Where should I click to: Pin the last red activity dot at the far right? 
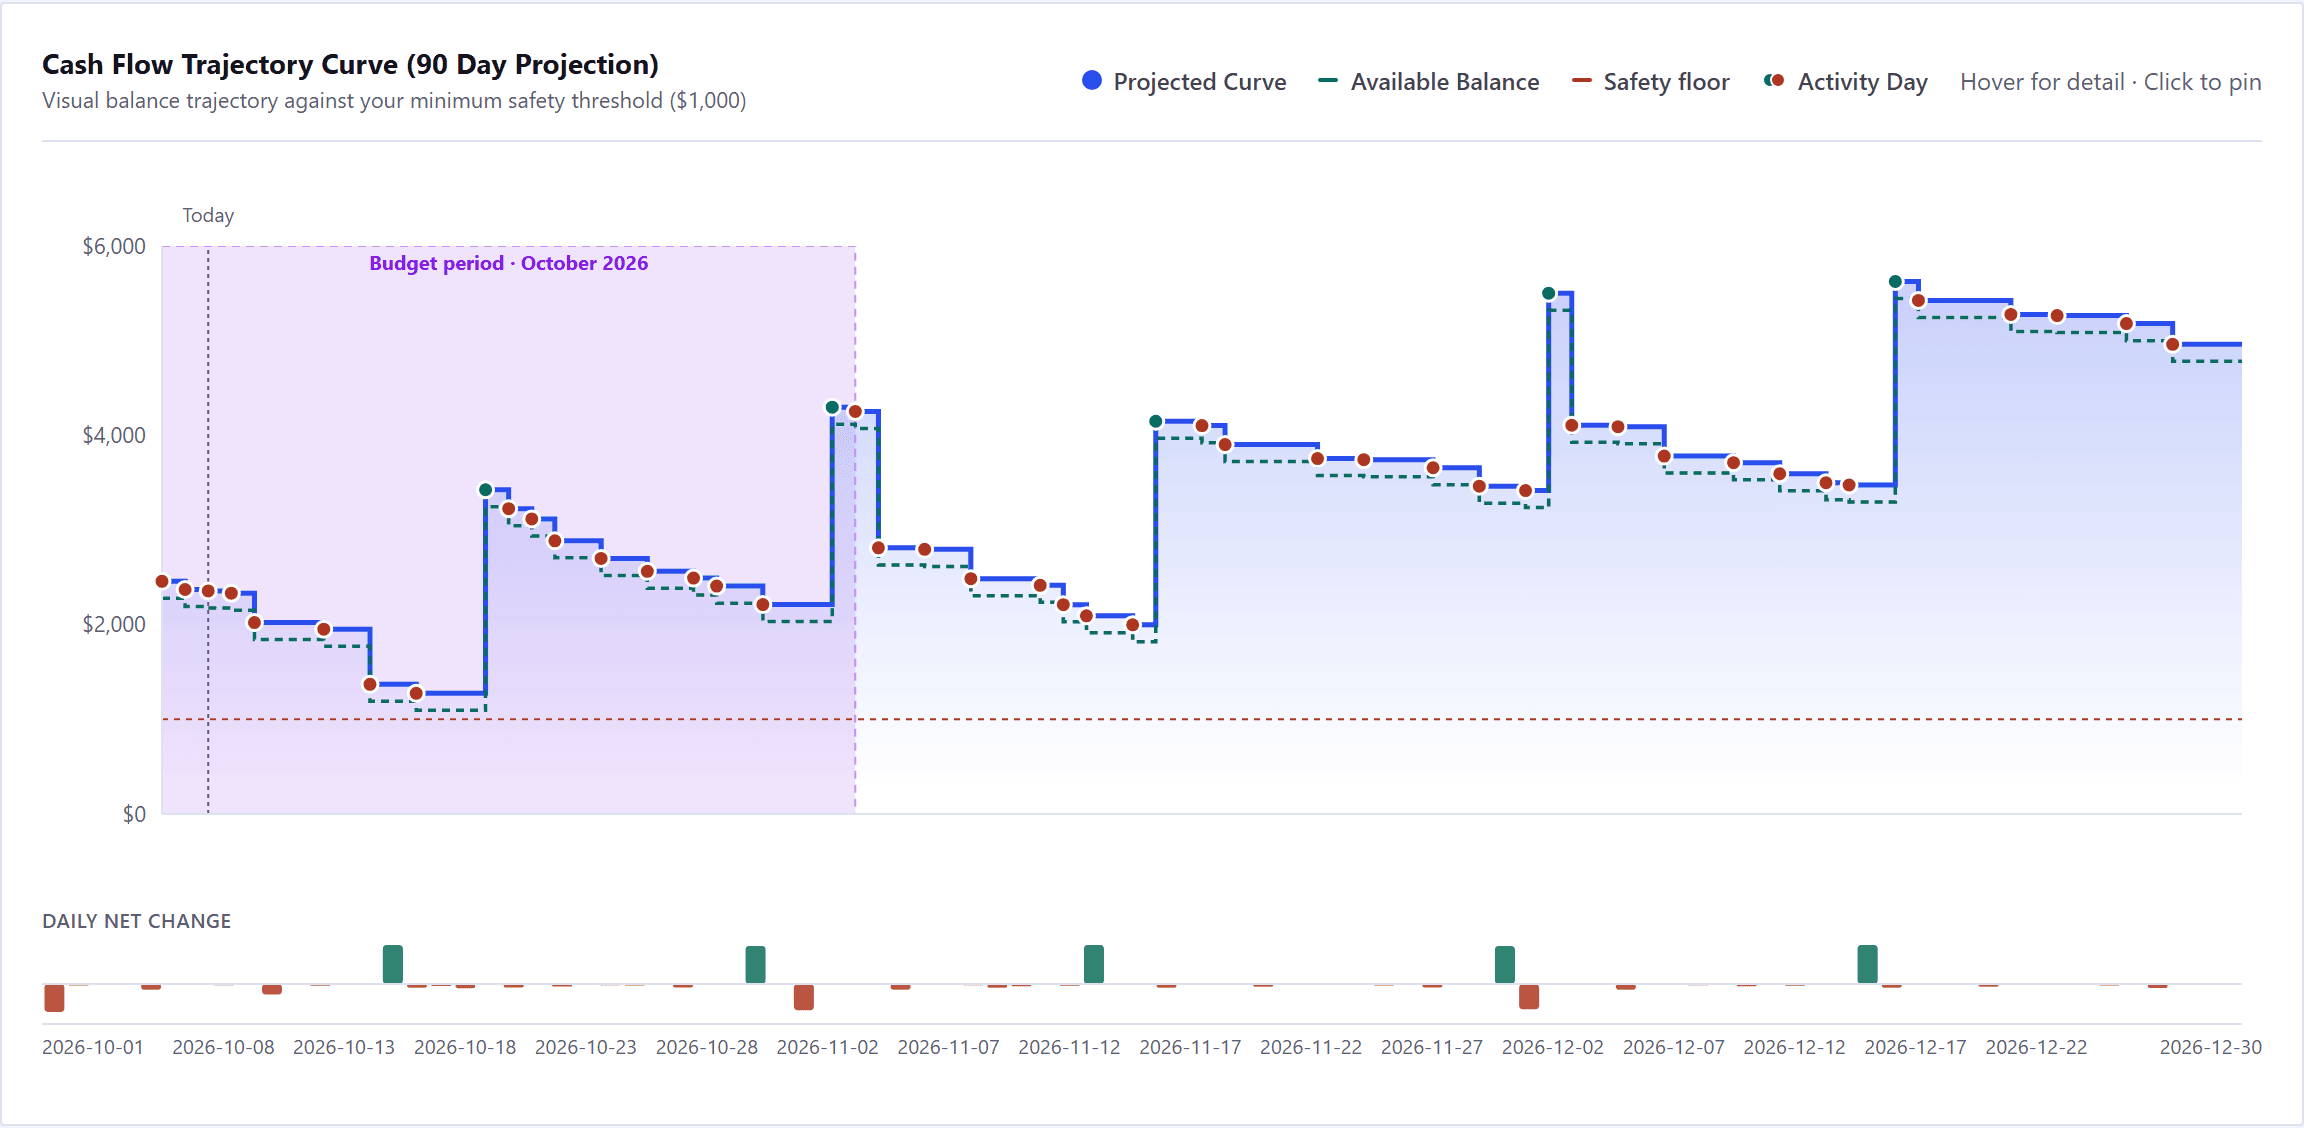tap(2172, 344)
